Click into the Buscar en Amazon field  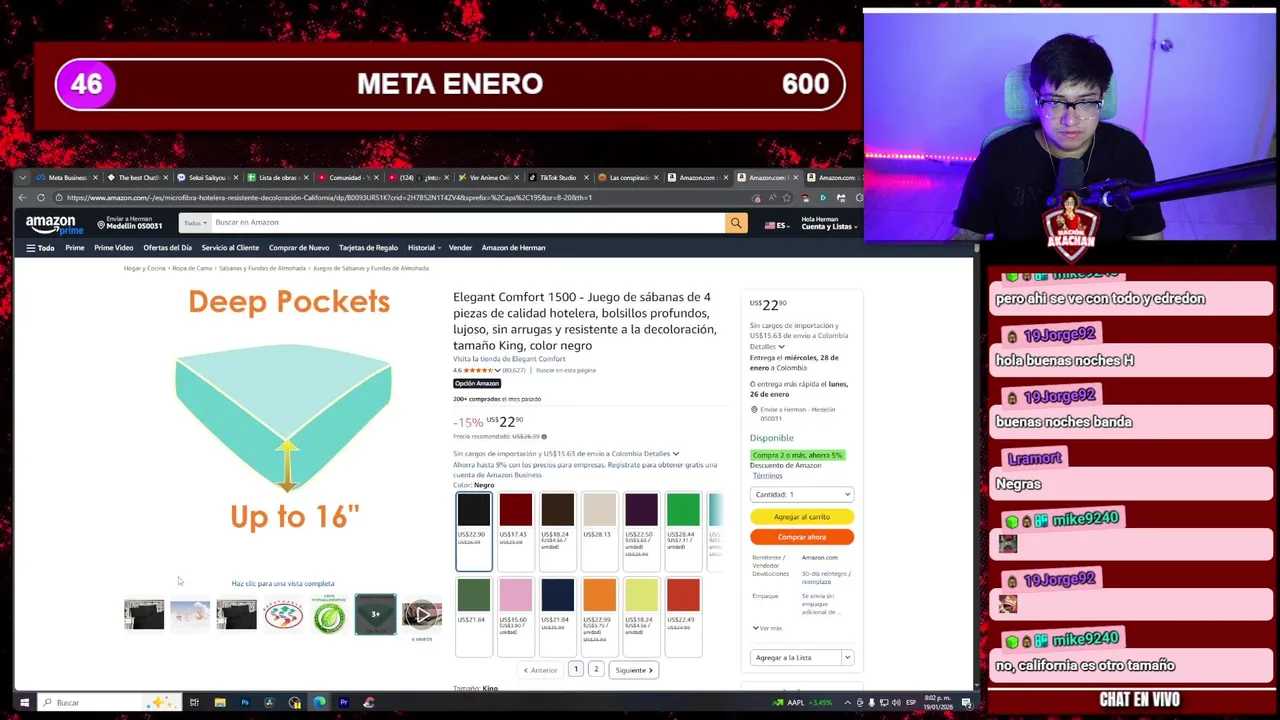466,223
